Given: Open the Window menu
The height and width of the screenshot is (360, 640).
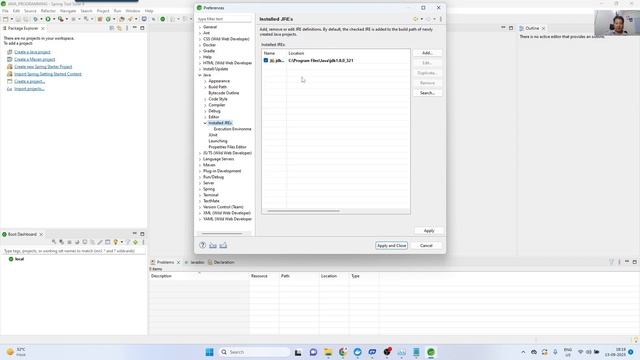Looking at the screenshot, I should (x=133, y=11).
